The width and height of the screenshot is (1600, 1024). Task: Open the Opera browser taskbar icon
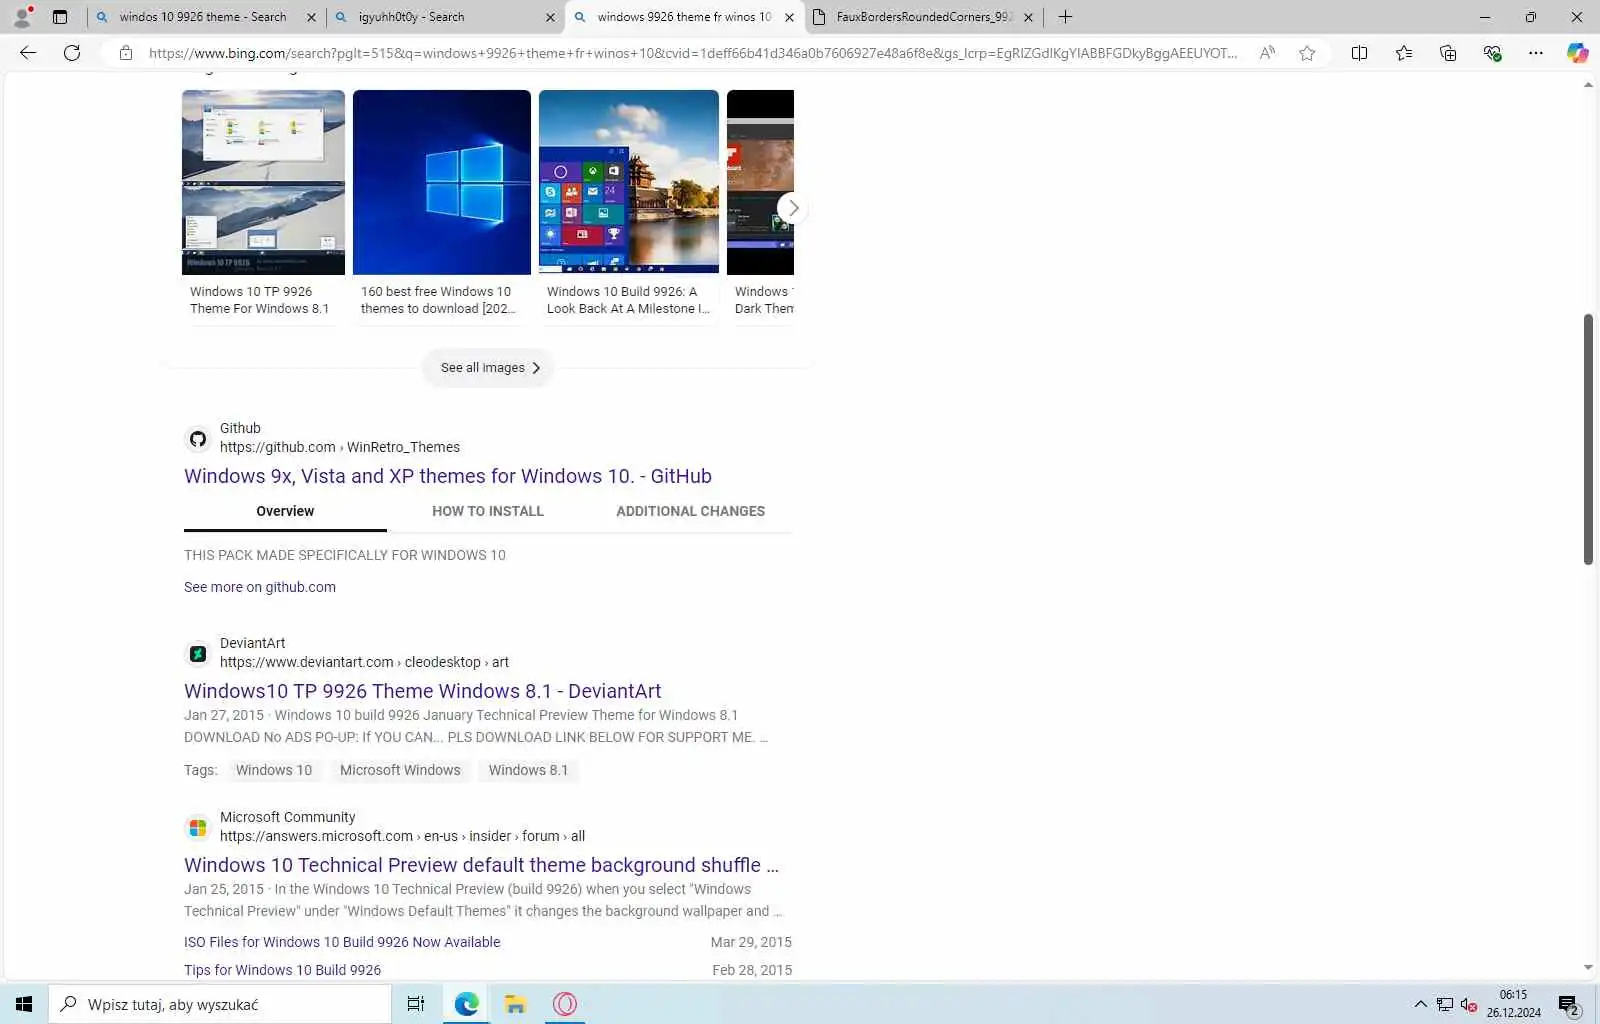click(565, 1004)
